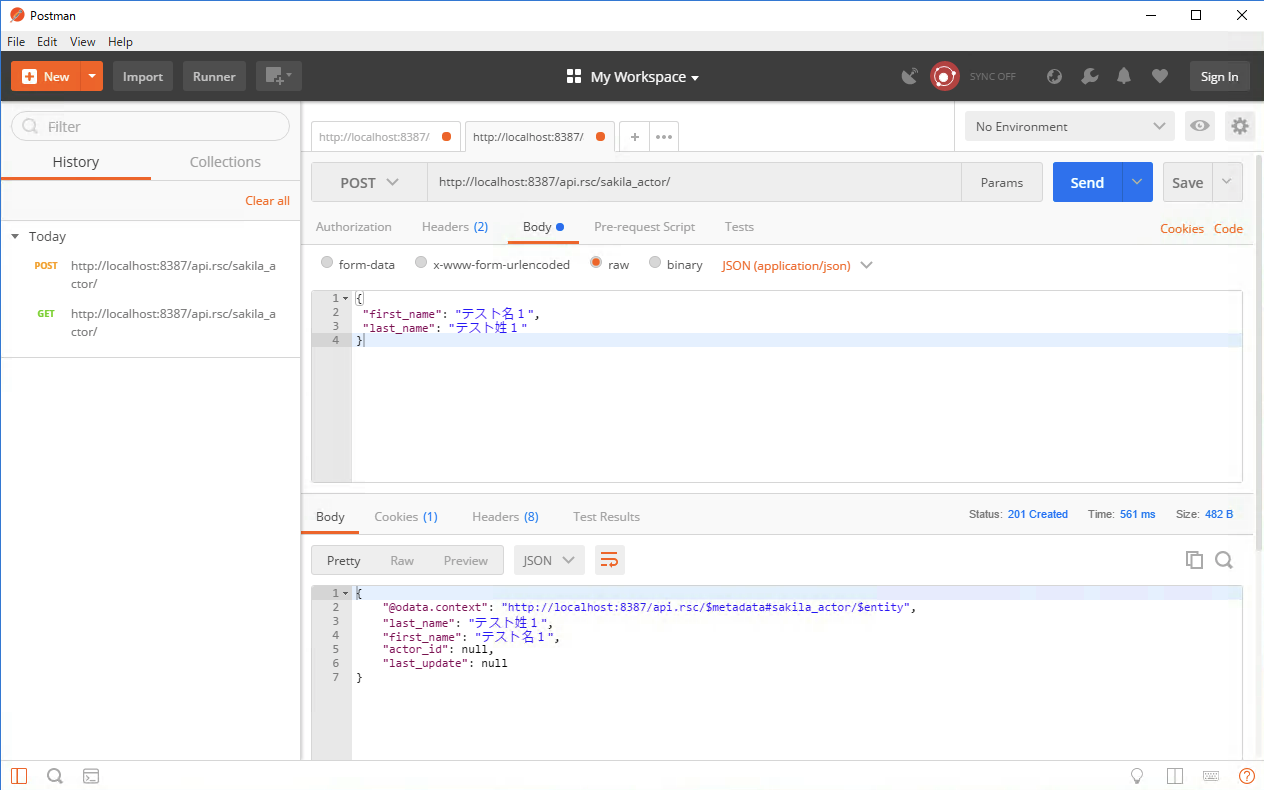Viewport: 1264px width, 790px height.
Task: Collapse the request body JSON fold arrow
Action: [x=345, y=298]
